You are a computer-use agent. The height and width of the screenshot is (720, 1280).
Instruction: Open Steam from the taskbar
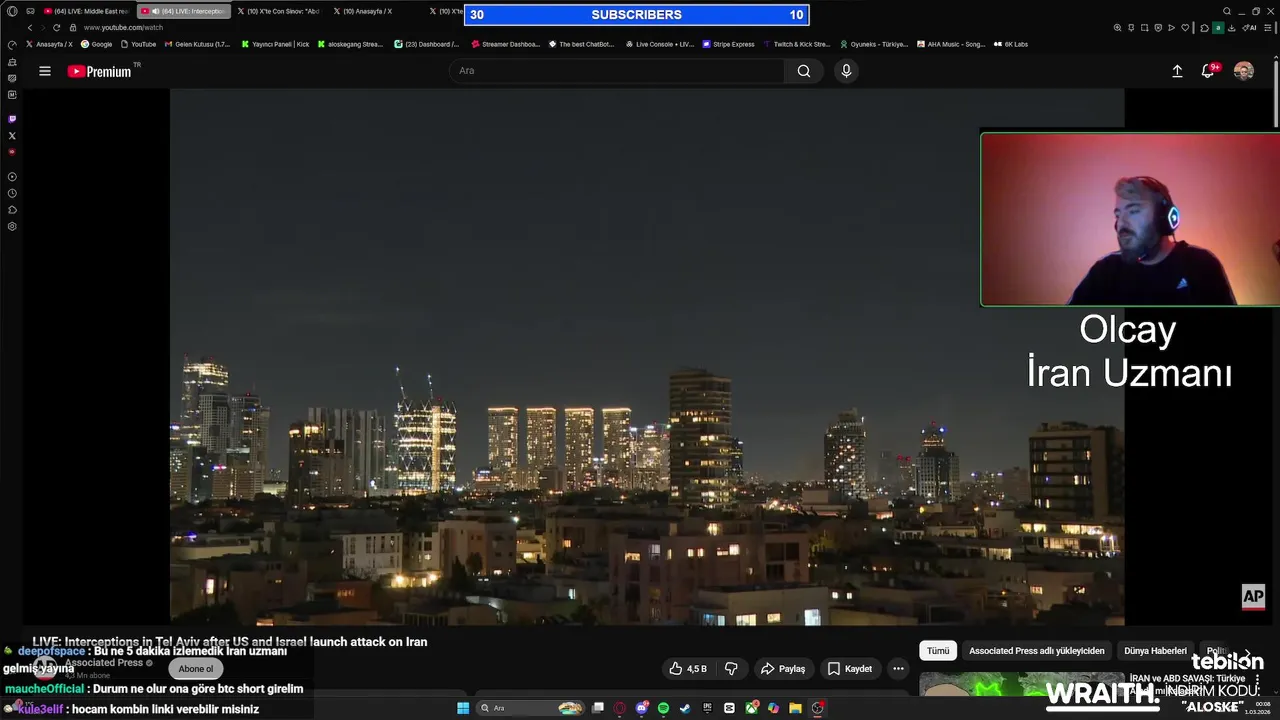tap(685, 708)
